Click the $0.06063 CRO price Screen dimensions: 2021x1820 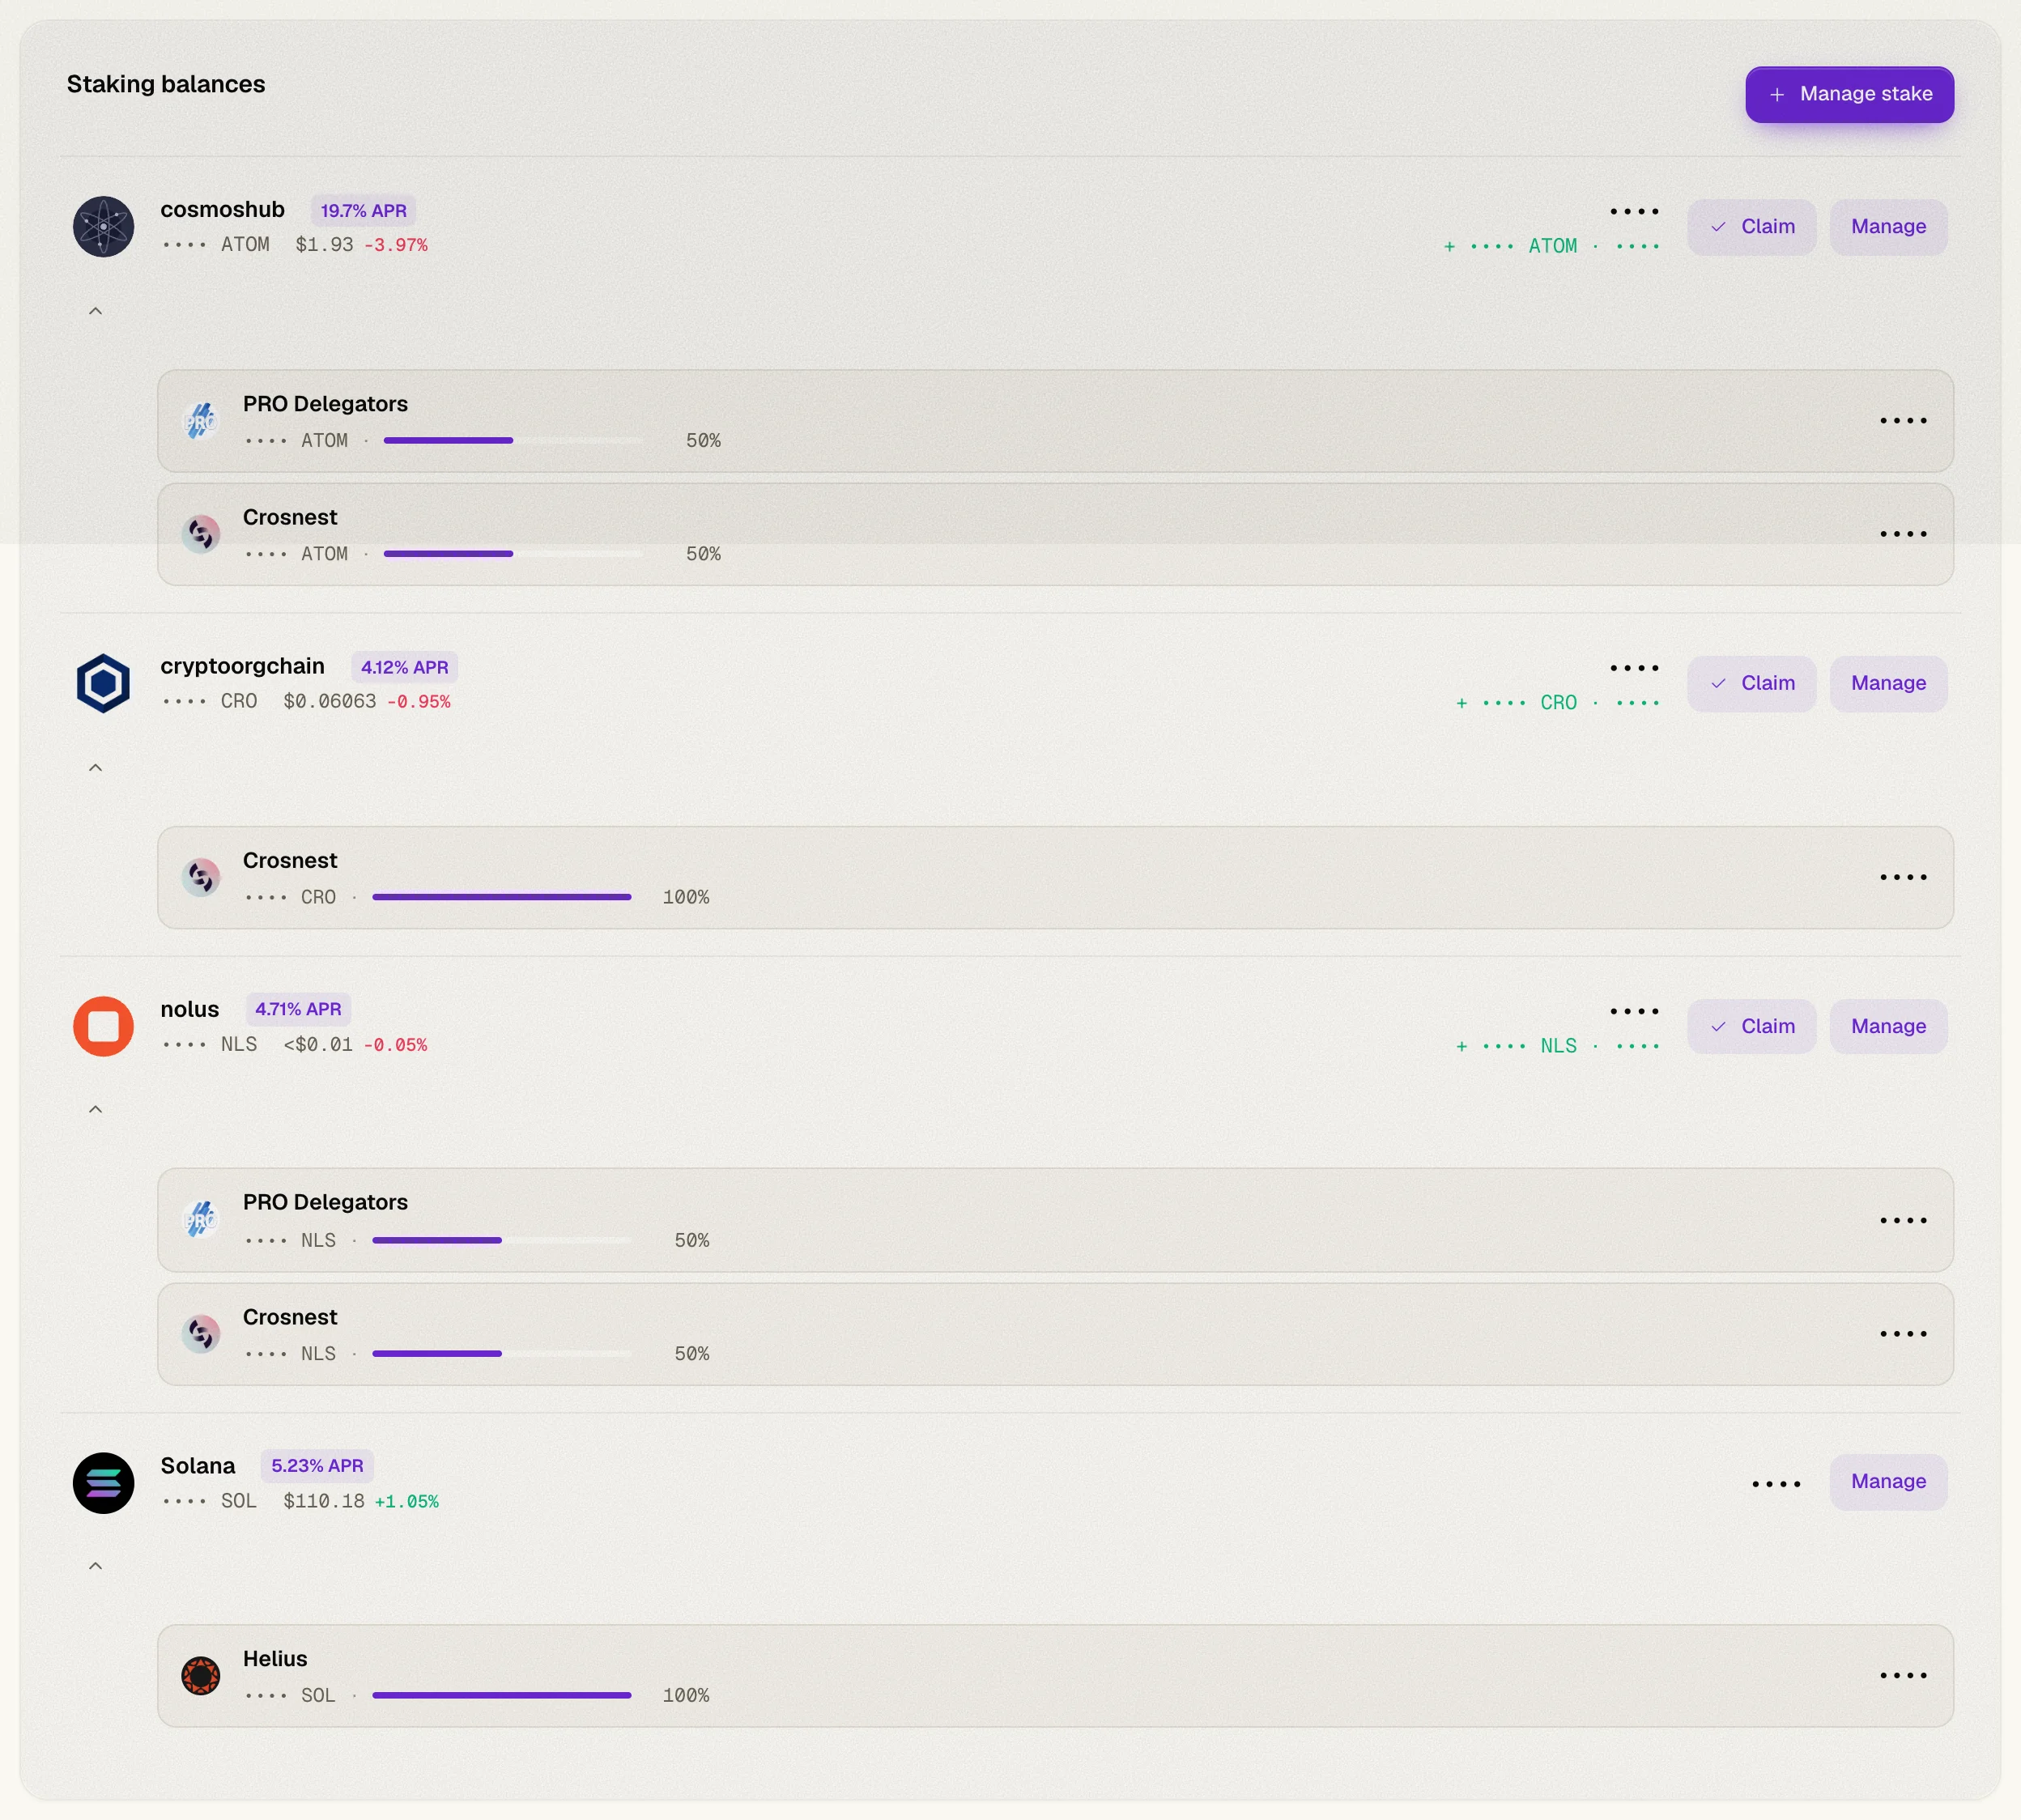tap(330, 701)
